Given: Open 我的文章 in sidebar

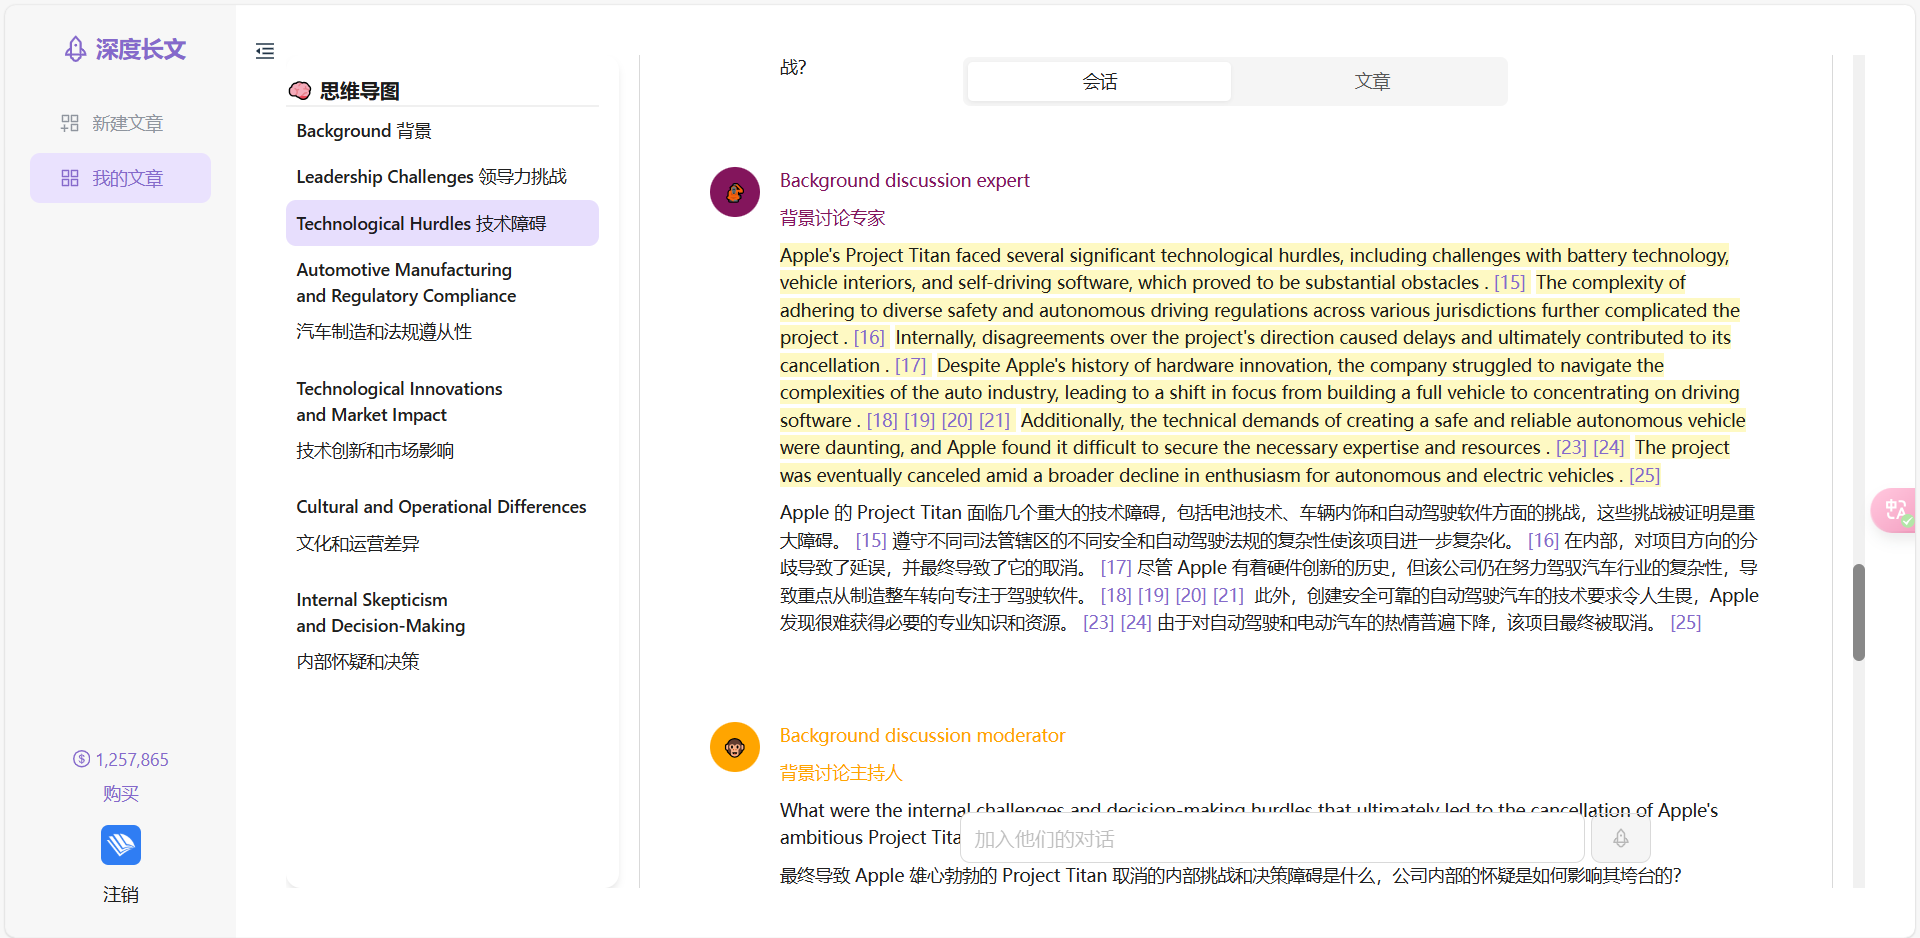Looking at the screenshot, I should [120, 178].
